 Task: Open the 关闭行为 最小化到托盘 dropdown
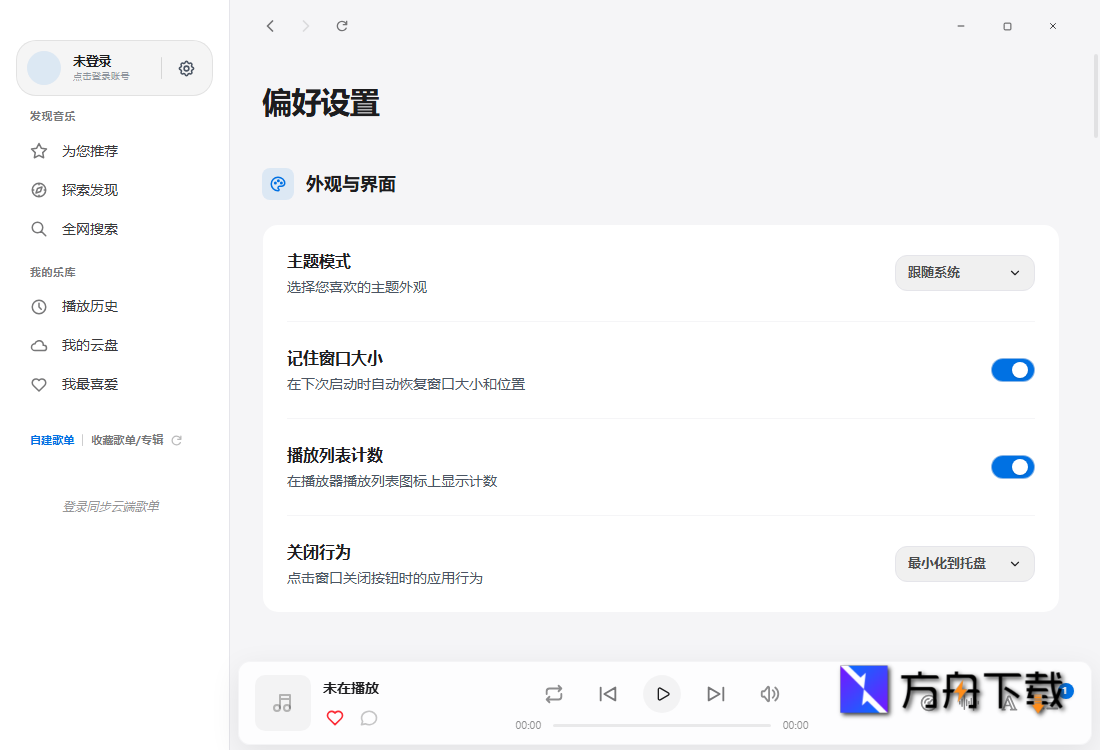click(x=964, y=563)
